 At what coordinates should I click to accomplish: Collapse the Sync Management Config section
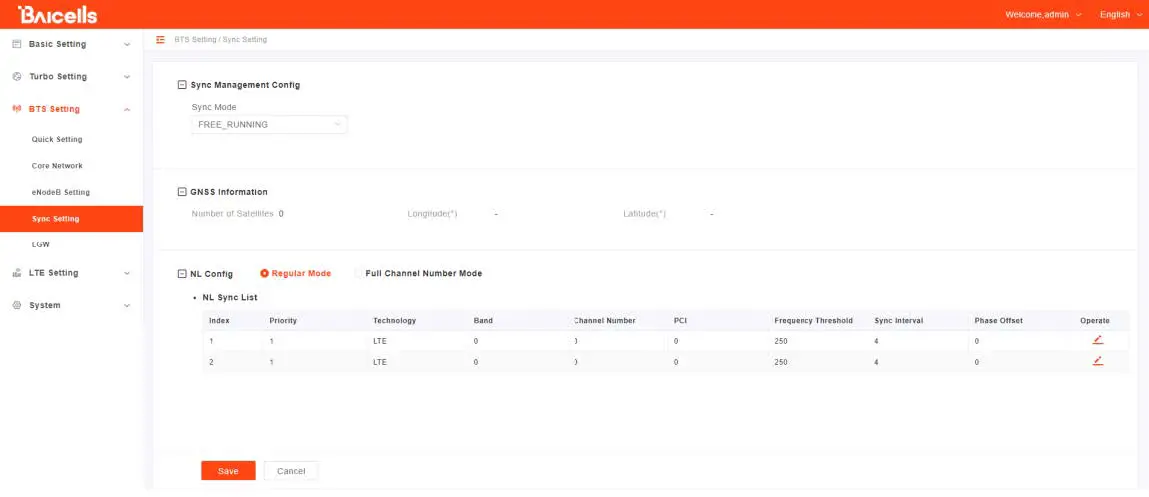(x=182, y=84)
